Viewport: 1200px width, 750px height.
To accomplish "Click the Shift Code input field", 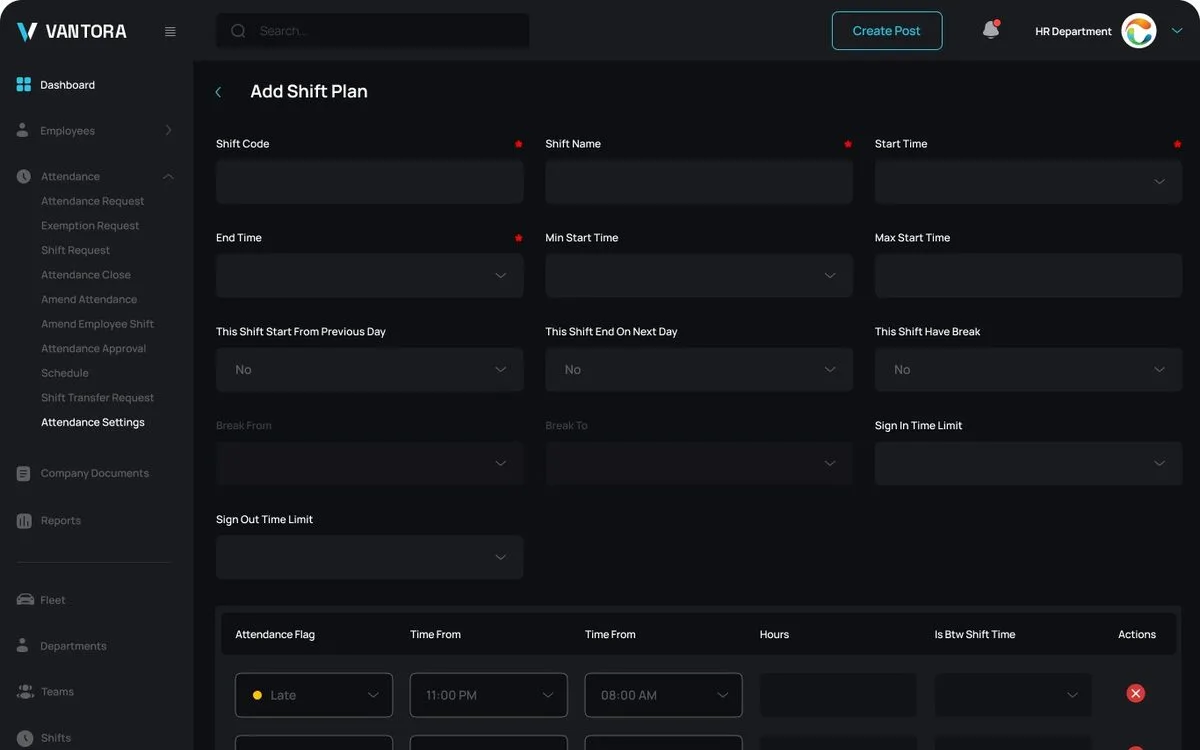I will 370,182.
